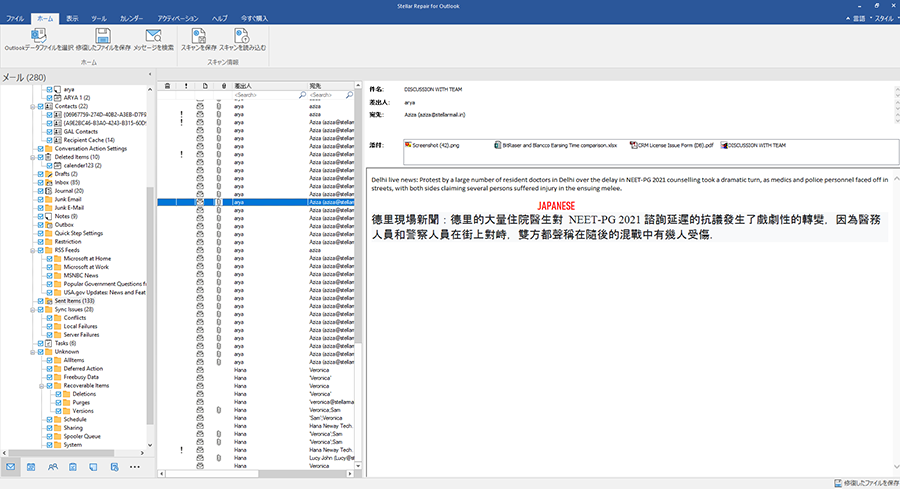Click search magnifier in recipient filter
The width and height of the screenshot is (900, 489).
(350, 95)
